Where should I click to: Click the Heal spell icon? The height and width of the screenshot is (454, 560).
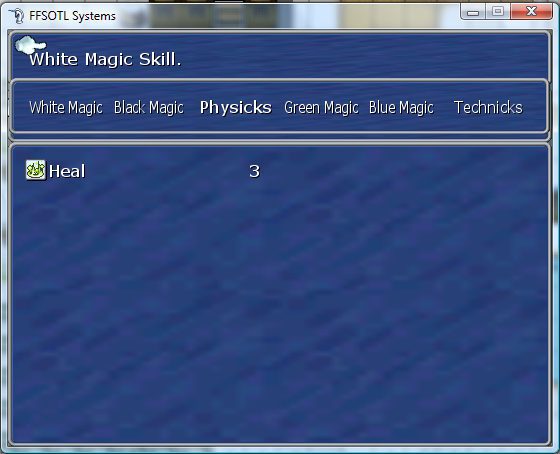(x=36, y=170)
